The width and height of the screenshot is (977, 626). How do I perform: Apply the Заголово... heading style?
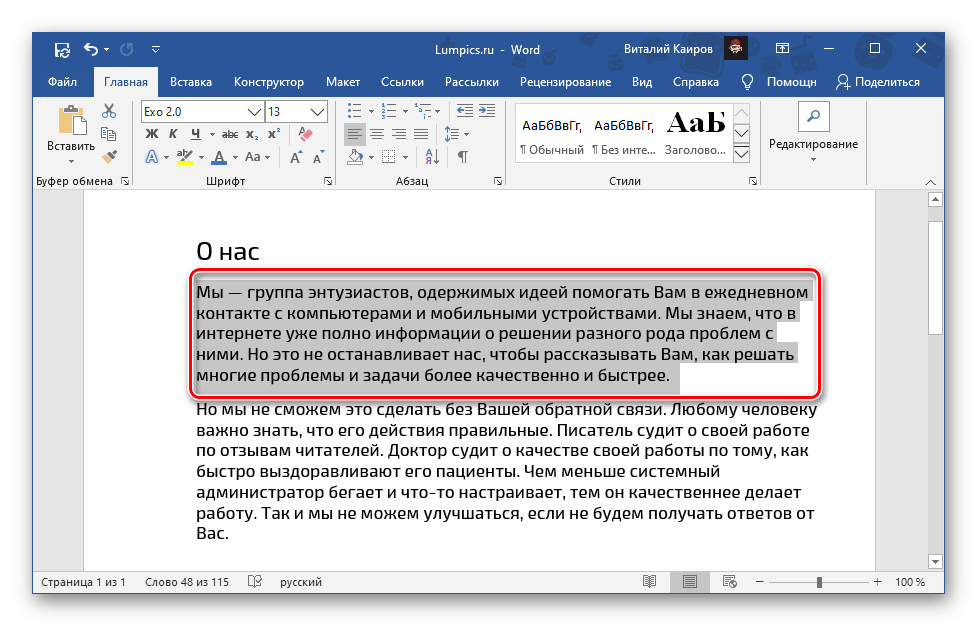pos(695,135)
